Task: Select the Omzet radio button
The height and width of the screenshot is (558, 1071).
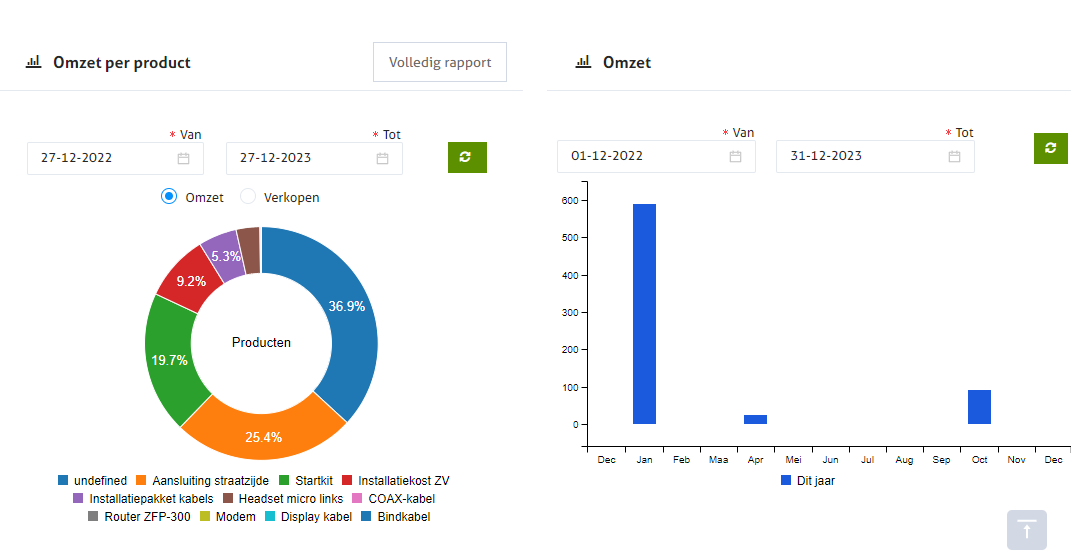Action: click(169, 197)
